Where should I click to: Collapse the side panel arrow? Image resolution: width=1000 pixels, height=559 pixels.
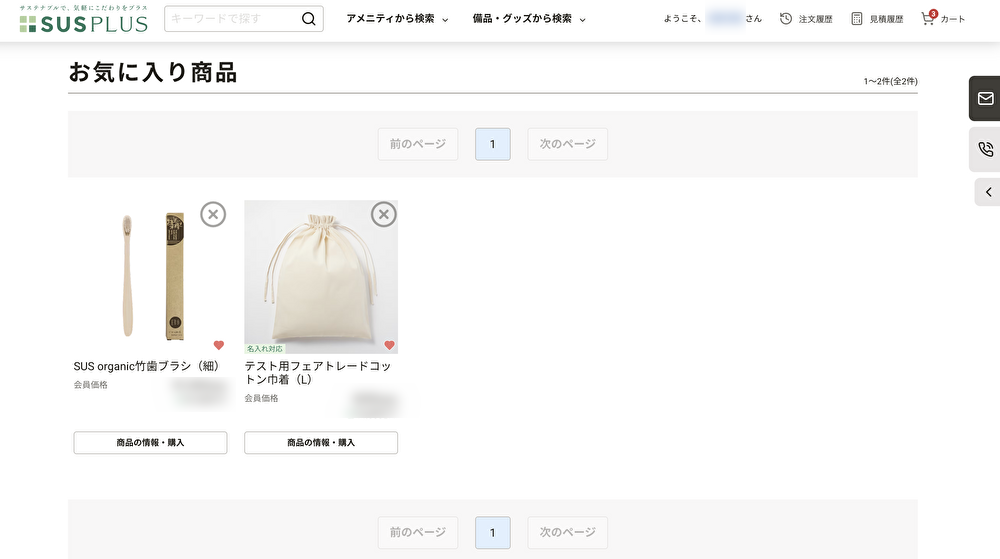click(x=988, y=192)
